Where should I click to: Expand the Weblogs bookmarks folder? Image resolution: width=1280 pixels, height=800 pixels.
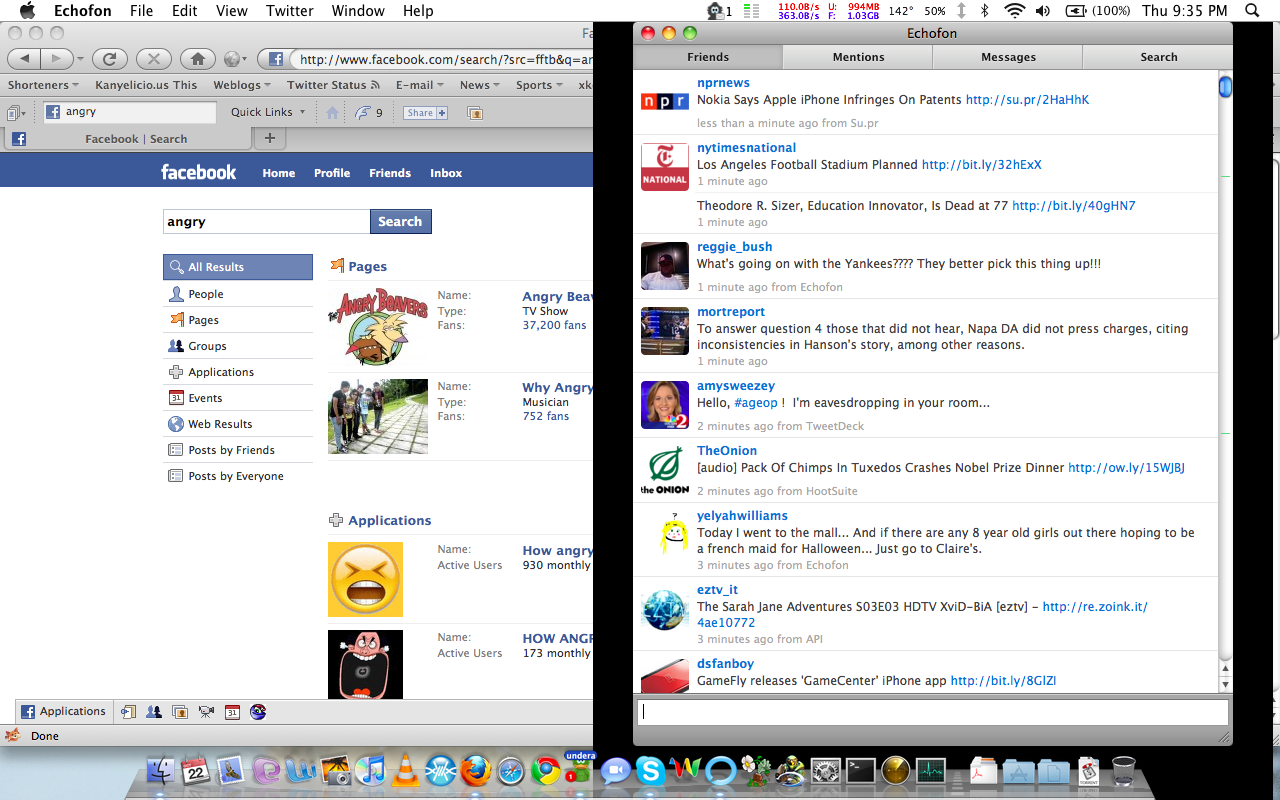[241, 85]
